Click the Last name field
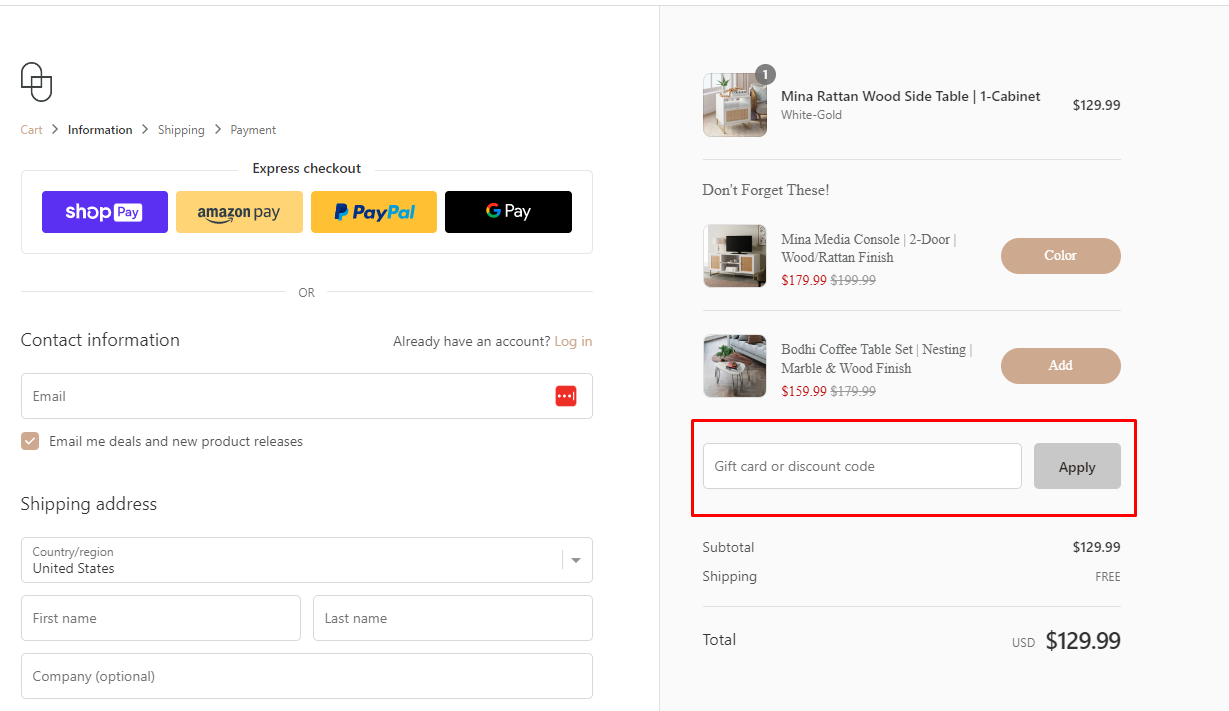1229x711 pixels. coord(453,618)
